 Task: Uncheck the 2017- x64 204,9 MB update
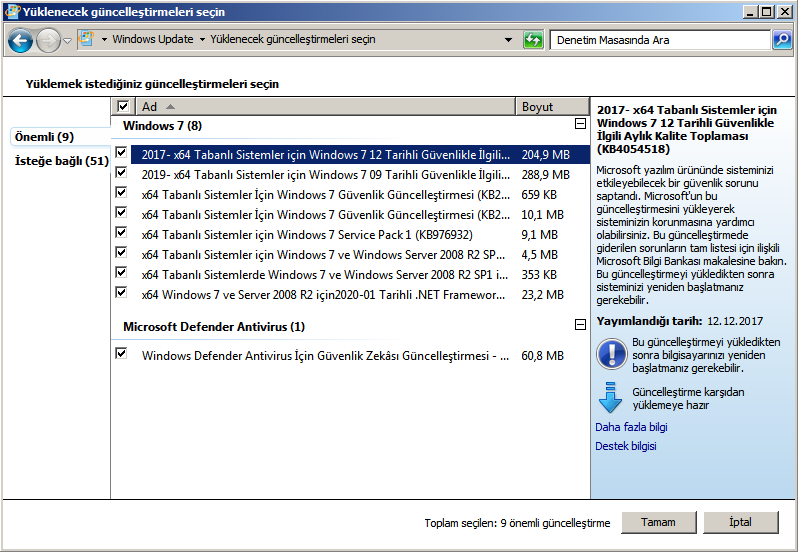(121, 152)
